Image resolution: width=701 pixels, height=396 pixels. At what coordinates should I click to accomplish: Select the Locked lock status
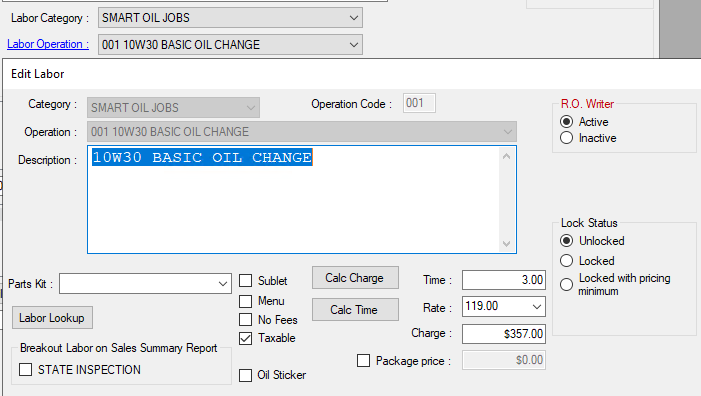566,261
